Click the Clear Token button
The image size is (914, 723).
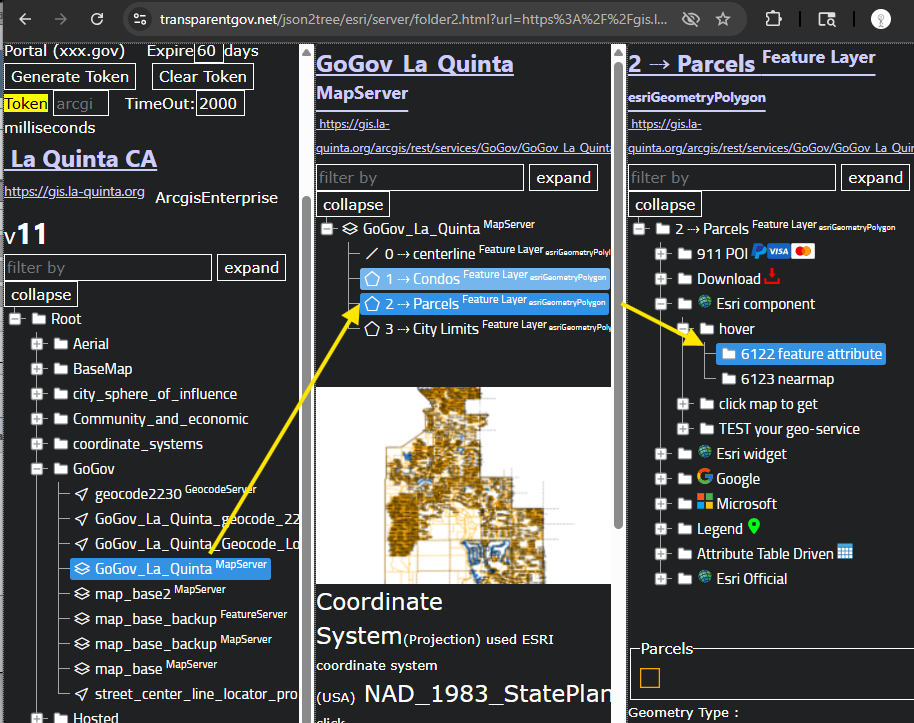pos(203,77)
